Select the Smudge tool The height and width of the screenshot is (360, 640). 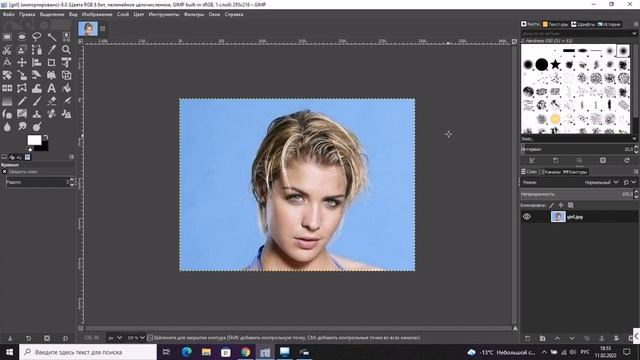[x=22, y=127]
